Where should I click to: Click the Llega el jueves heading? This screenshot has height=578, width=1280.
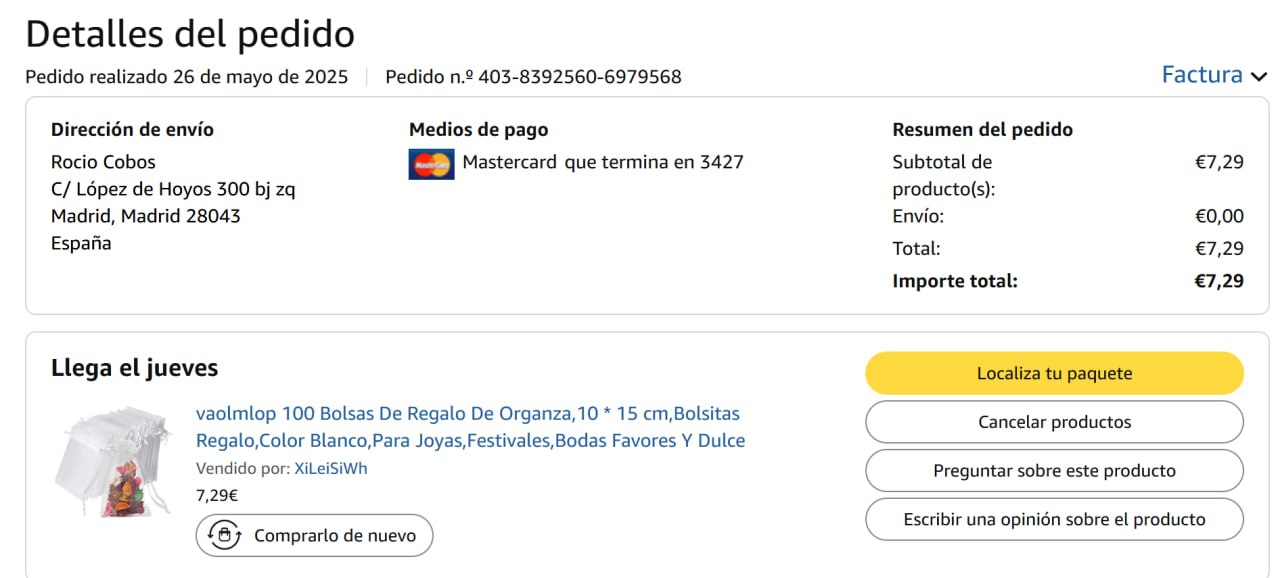[x=134, y=368]
